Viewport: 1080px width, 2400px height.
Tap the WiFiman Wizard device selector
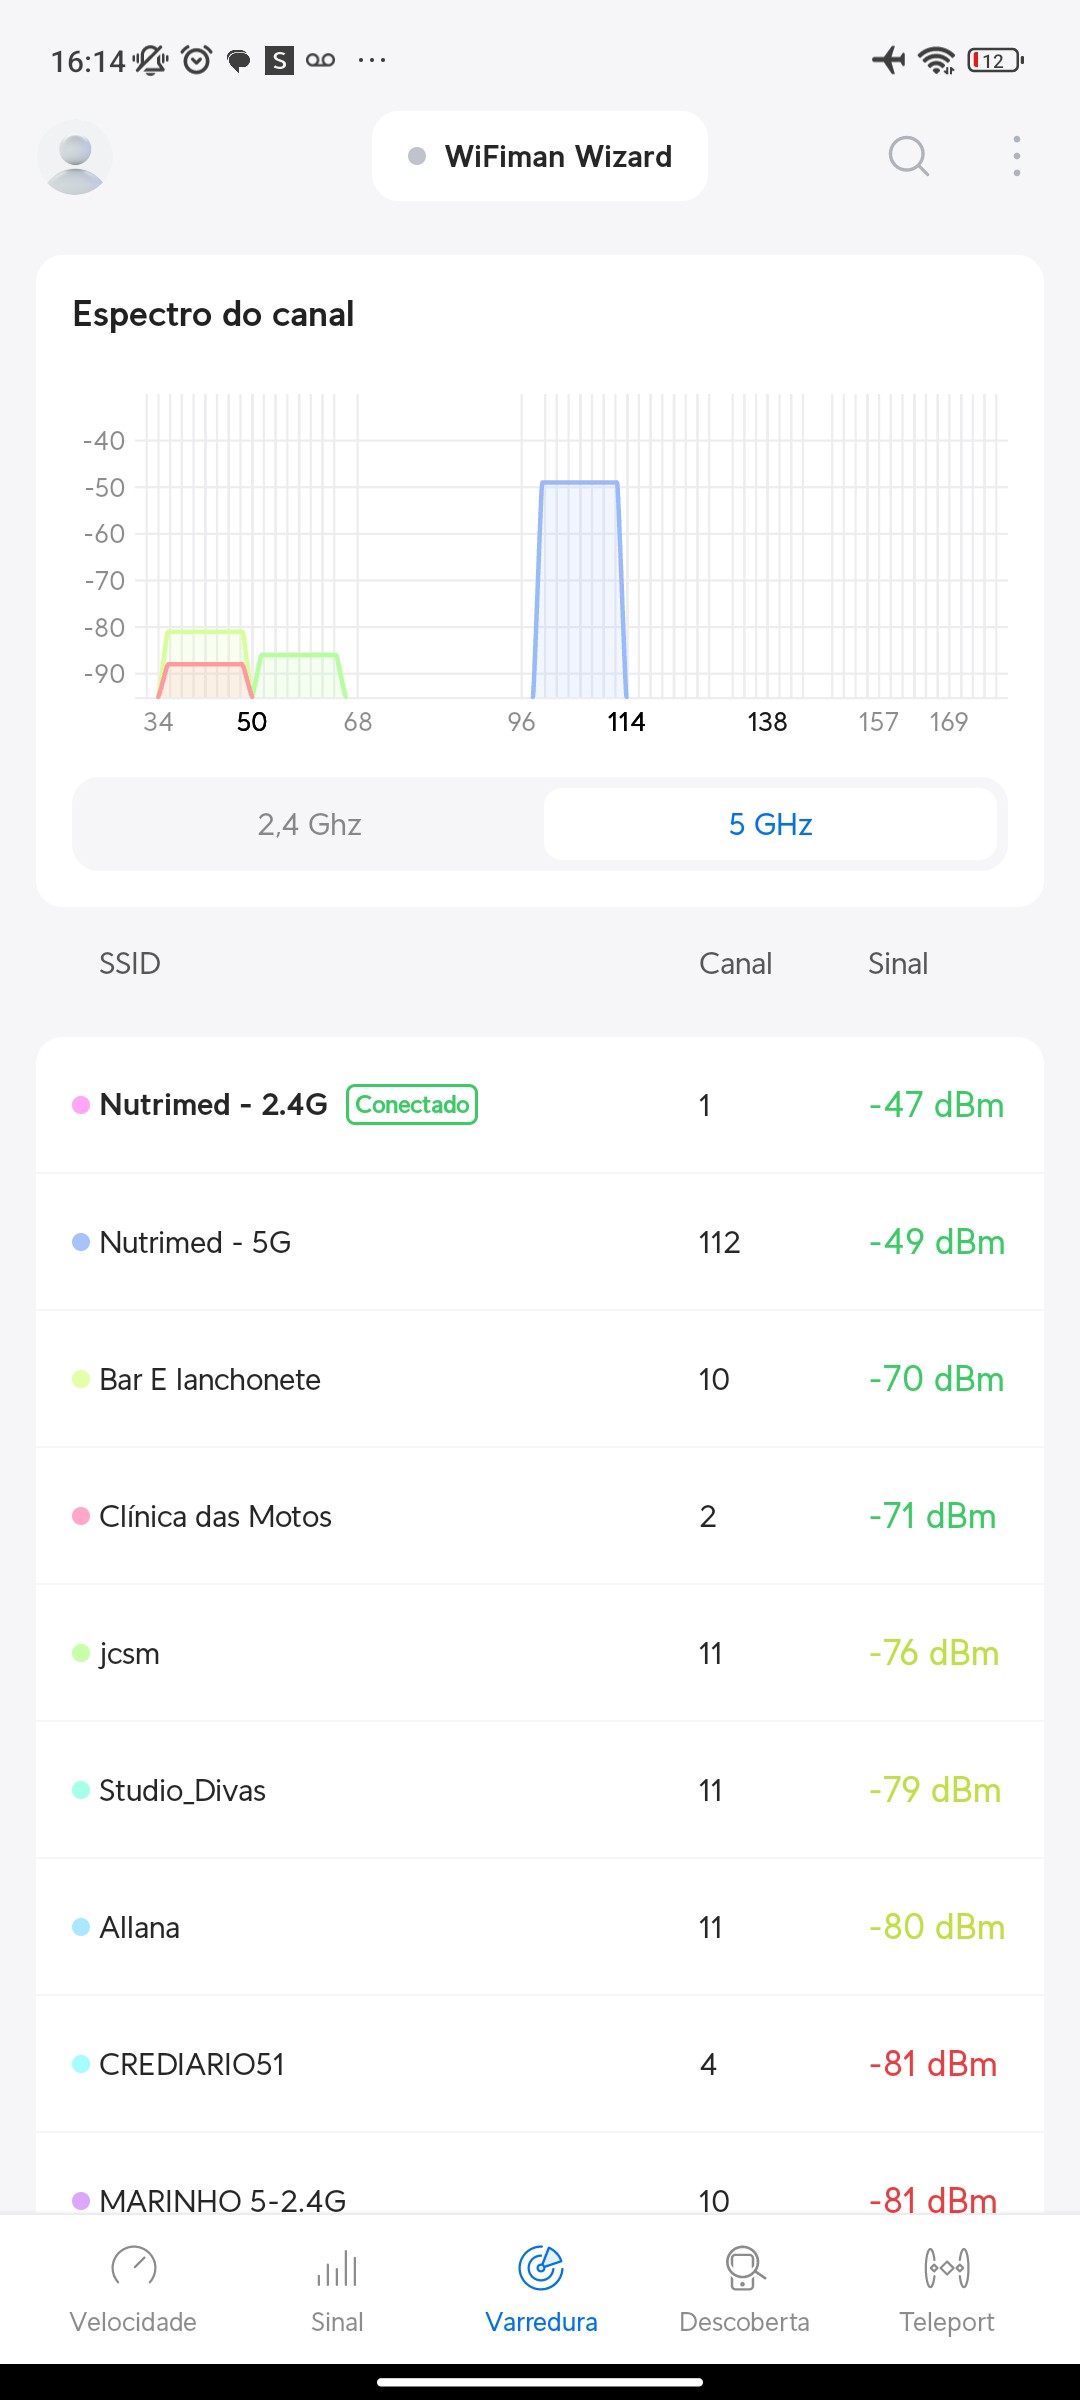[540, 157]
